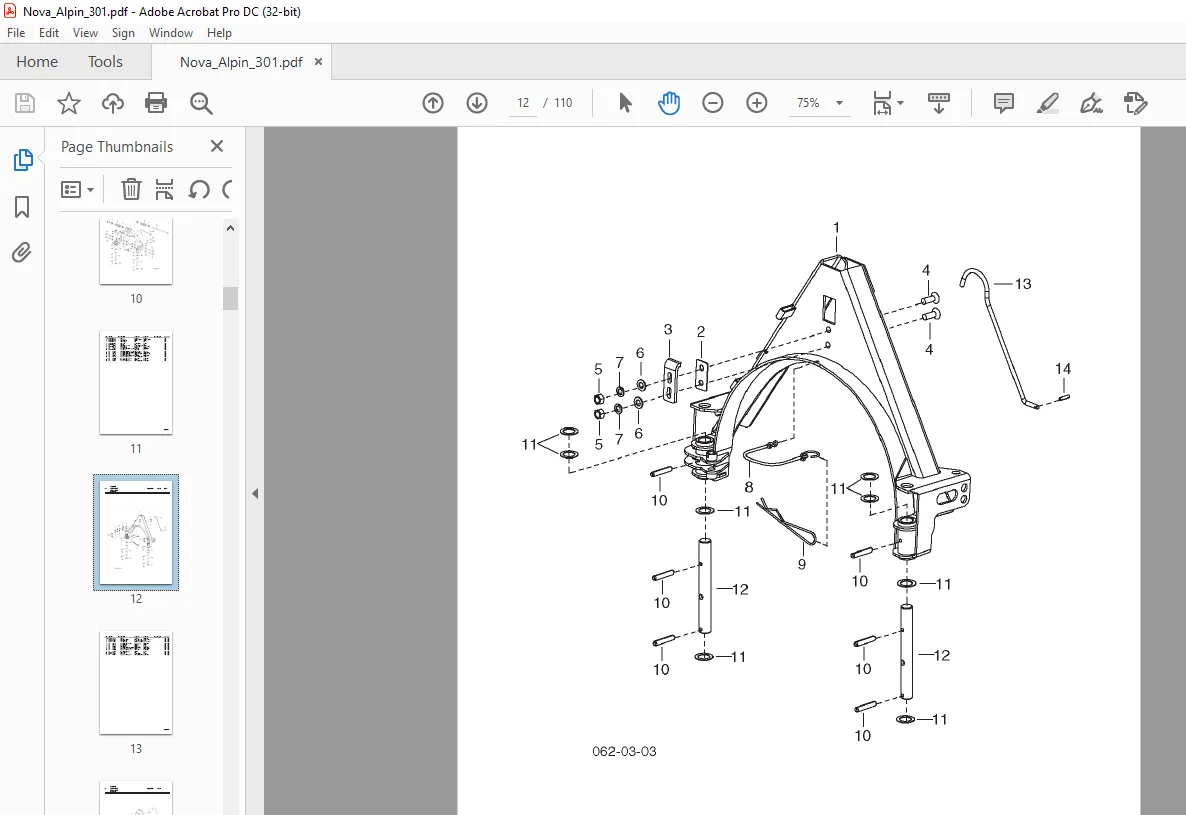Viewport: 1186px width, 815px height.
Task: Click the Extract/insert pages icon in thumbnails
Action: tap(164, 189)
